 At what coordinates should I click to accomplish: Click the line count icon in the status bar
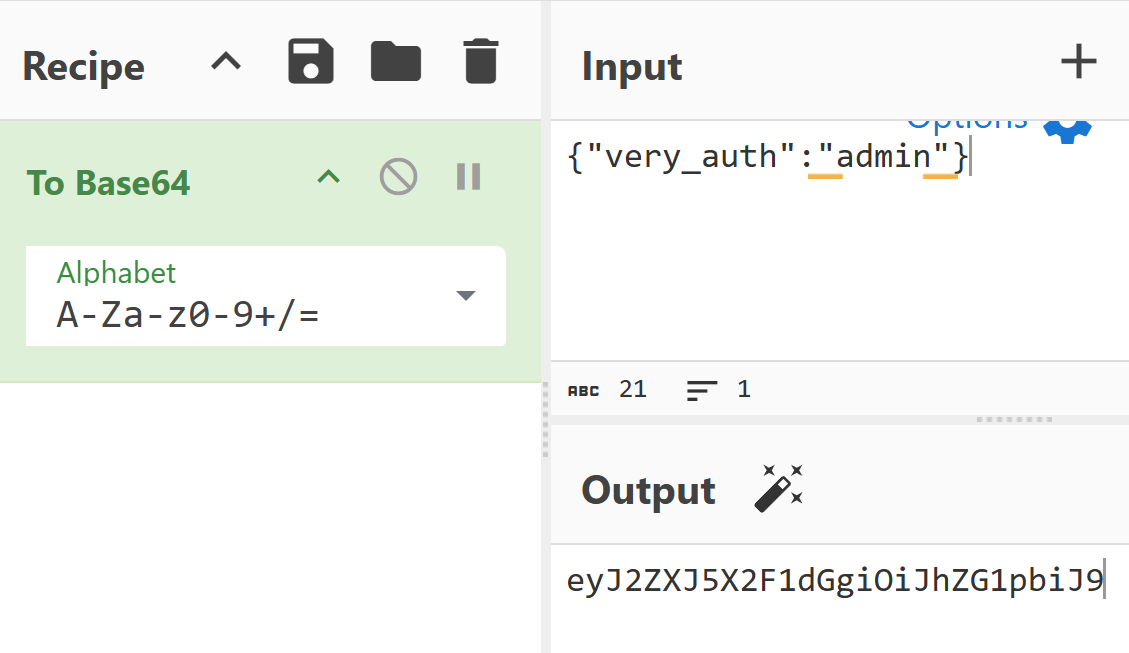(x=703, y=390)
